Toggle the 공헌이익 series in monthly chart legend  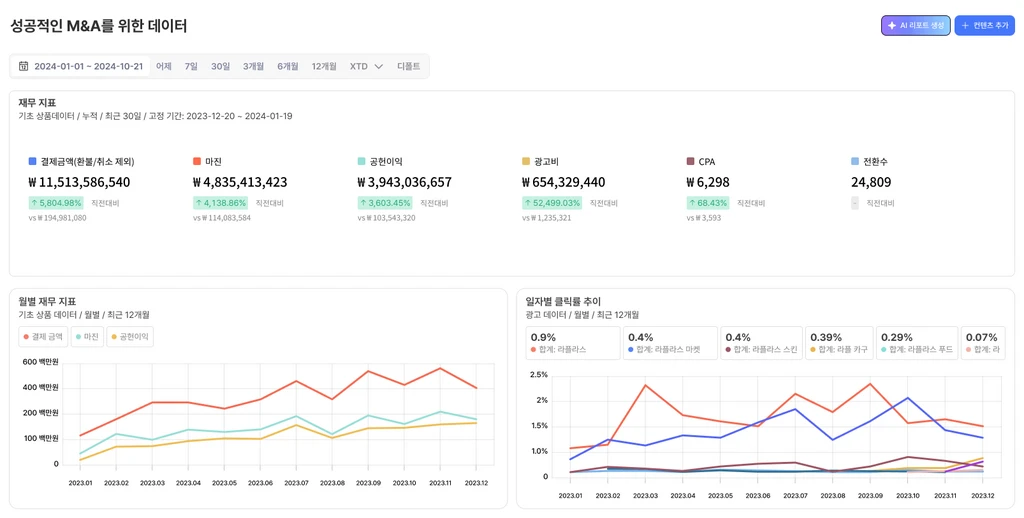point(129,337)
